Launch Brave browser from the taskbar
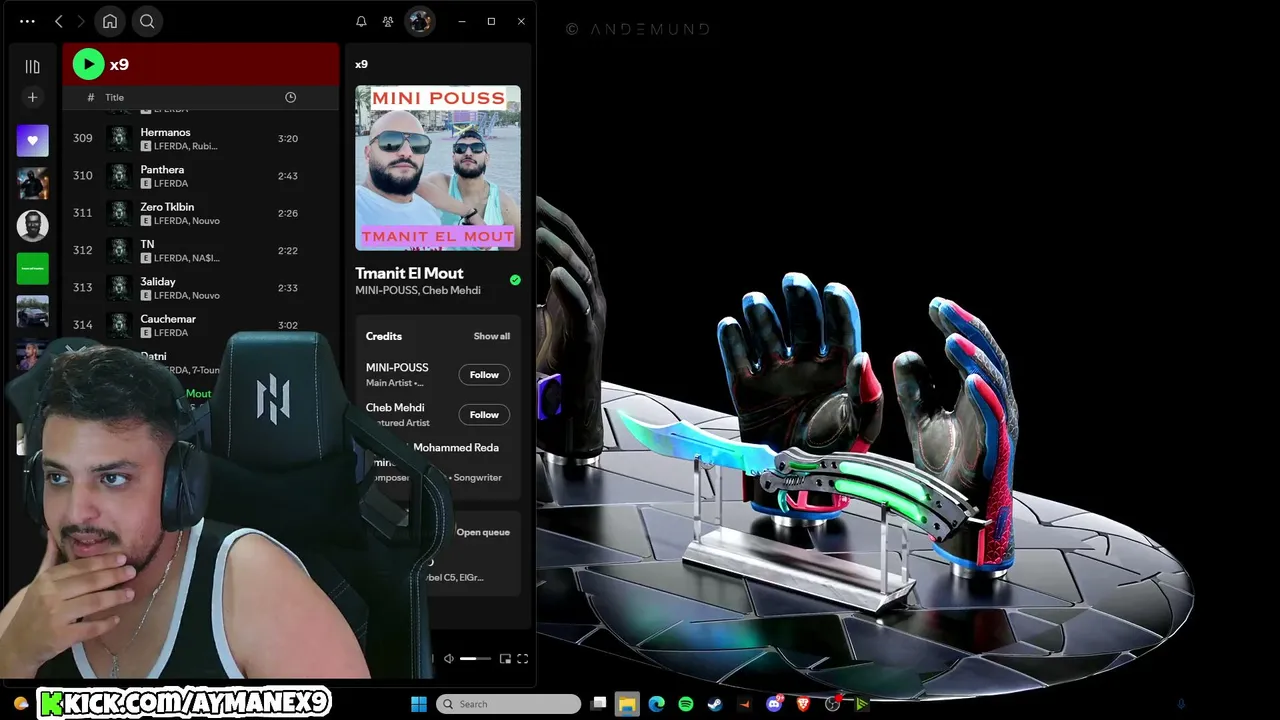Screen dimensions: 1280x720 pyautogui.click(x=803, y=704)
